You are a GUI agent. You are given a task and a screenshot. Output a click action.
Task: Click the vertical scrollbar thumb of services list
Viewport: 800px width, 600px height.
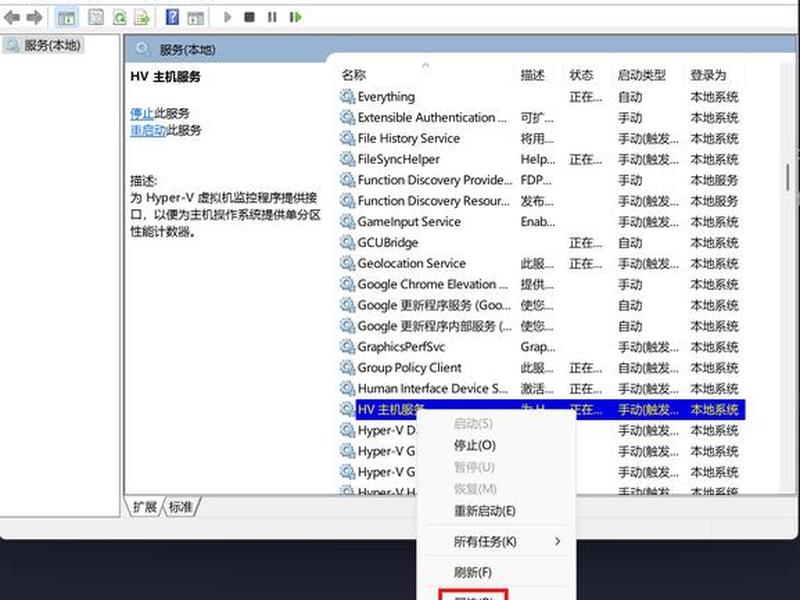(788, 178)
